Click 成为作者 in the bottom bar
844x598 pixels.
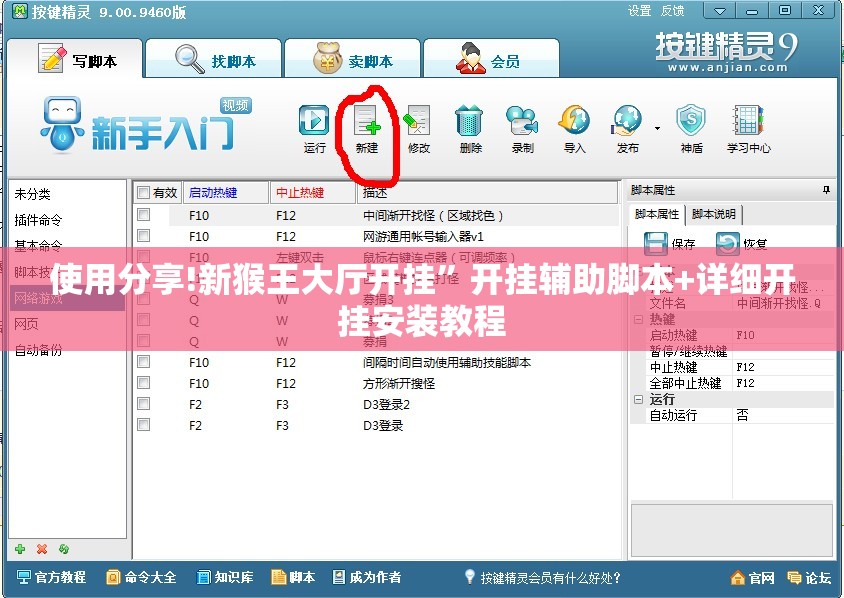tap(367, 578)
